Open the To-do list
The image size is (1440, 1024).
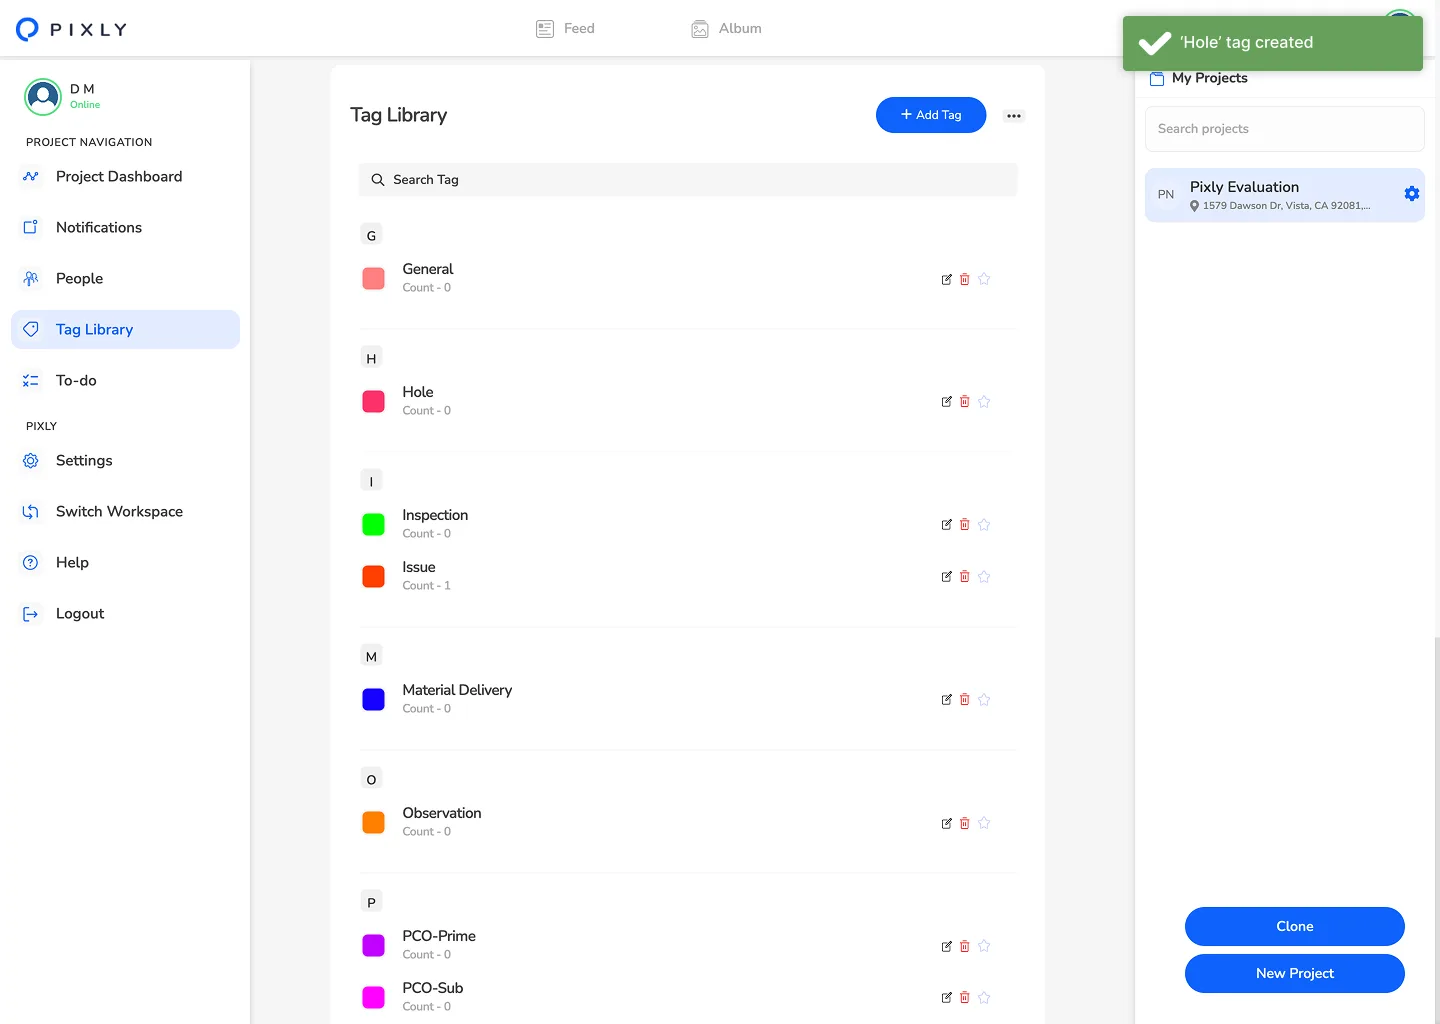coord(125,381)
